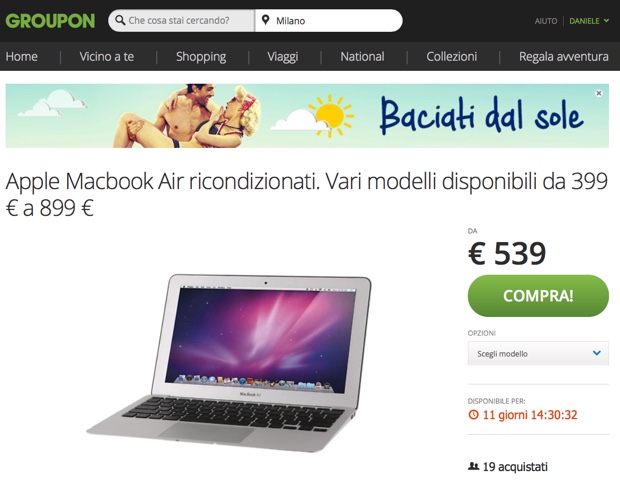
Task: Expand the Daniele account dropdown arrow
Action: [x=606, y=21]
